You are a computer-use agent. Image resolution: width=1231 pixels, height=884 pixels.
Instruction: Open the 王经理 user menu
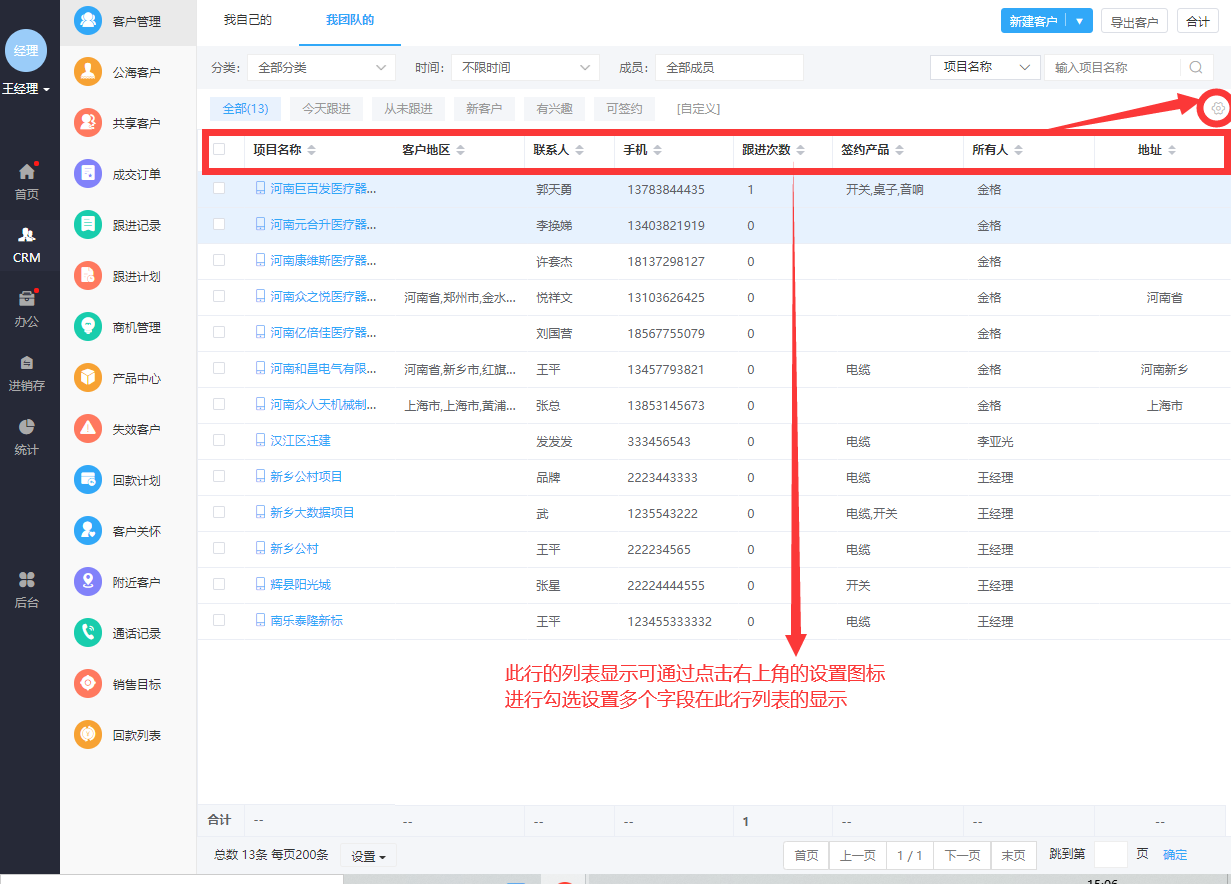(x=26, y=89)
